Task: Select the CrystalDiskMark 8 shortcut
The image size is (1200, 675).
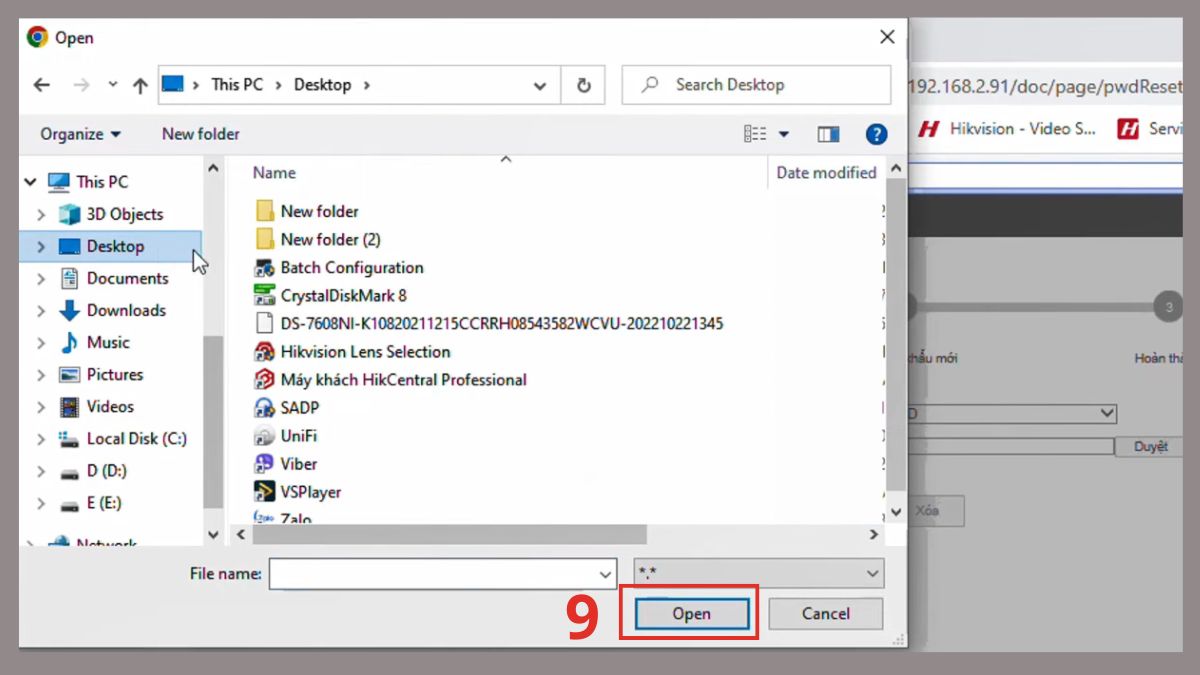Action: 343,295
